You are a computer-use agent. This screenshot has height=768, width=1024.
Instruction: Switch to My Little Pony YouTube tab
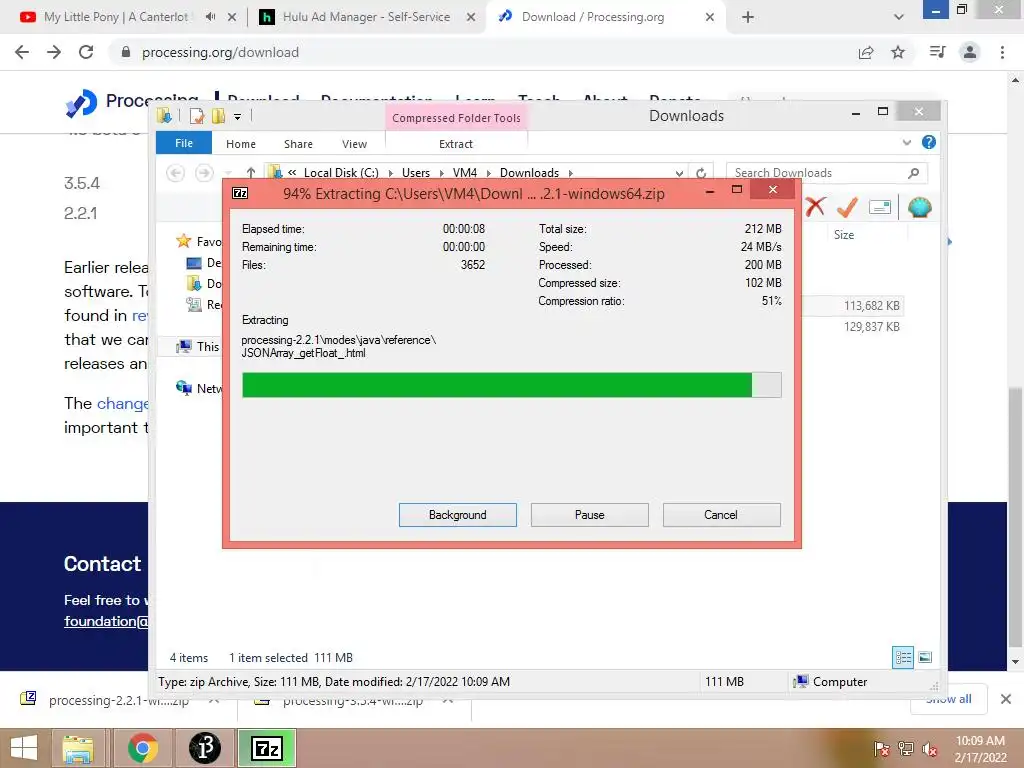[x=116, y=17]
